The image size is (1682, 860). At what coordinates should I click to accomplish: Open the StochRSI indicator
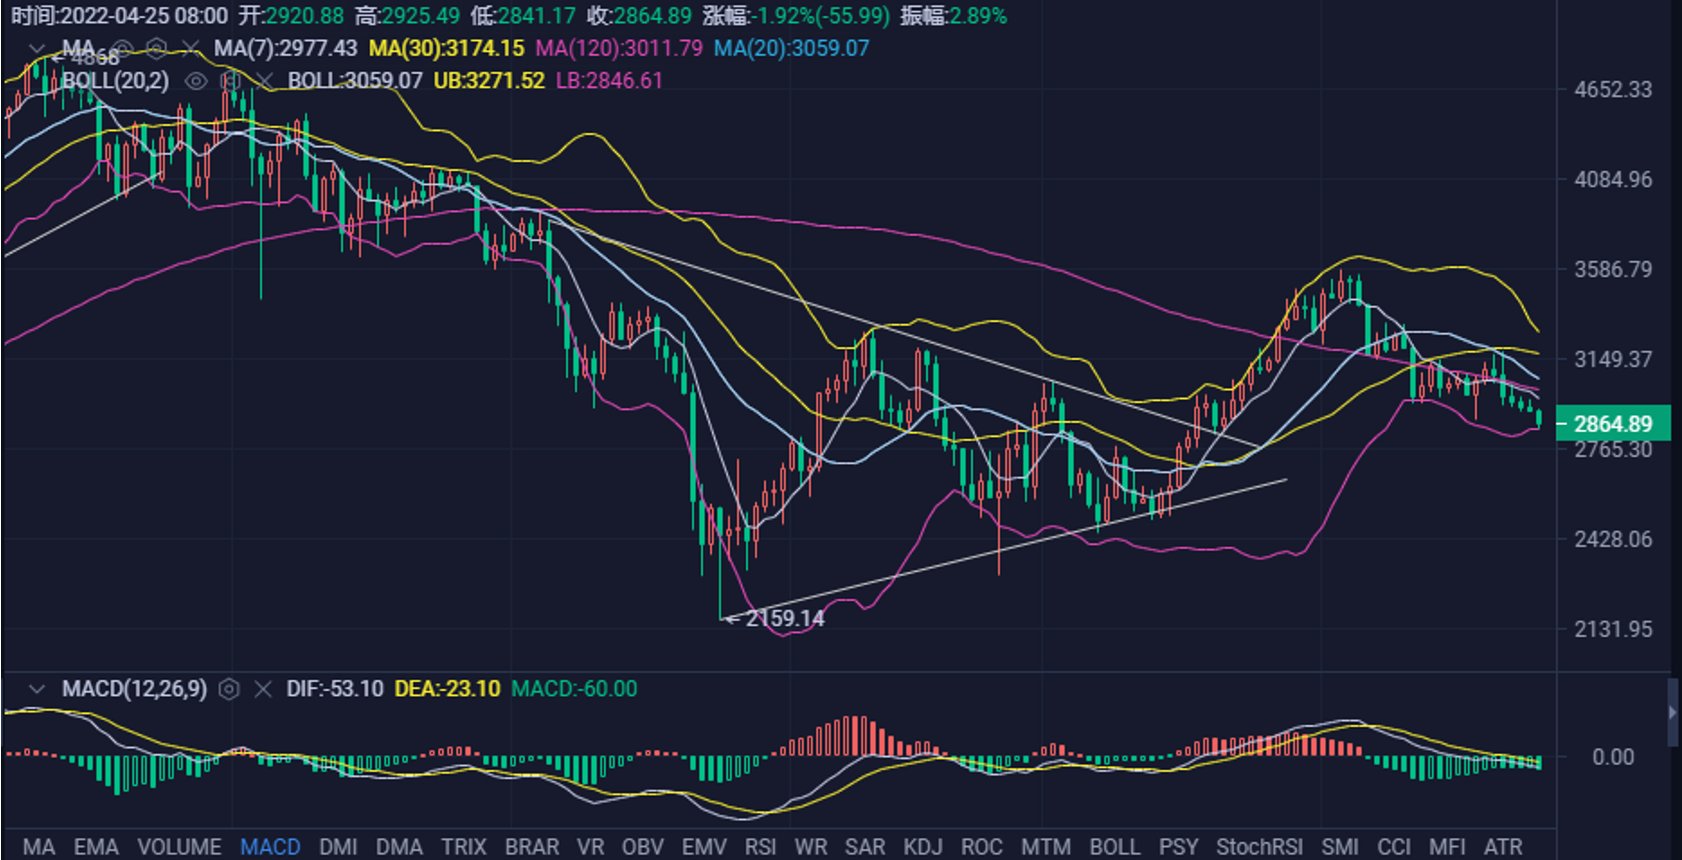[1259, 846]
